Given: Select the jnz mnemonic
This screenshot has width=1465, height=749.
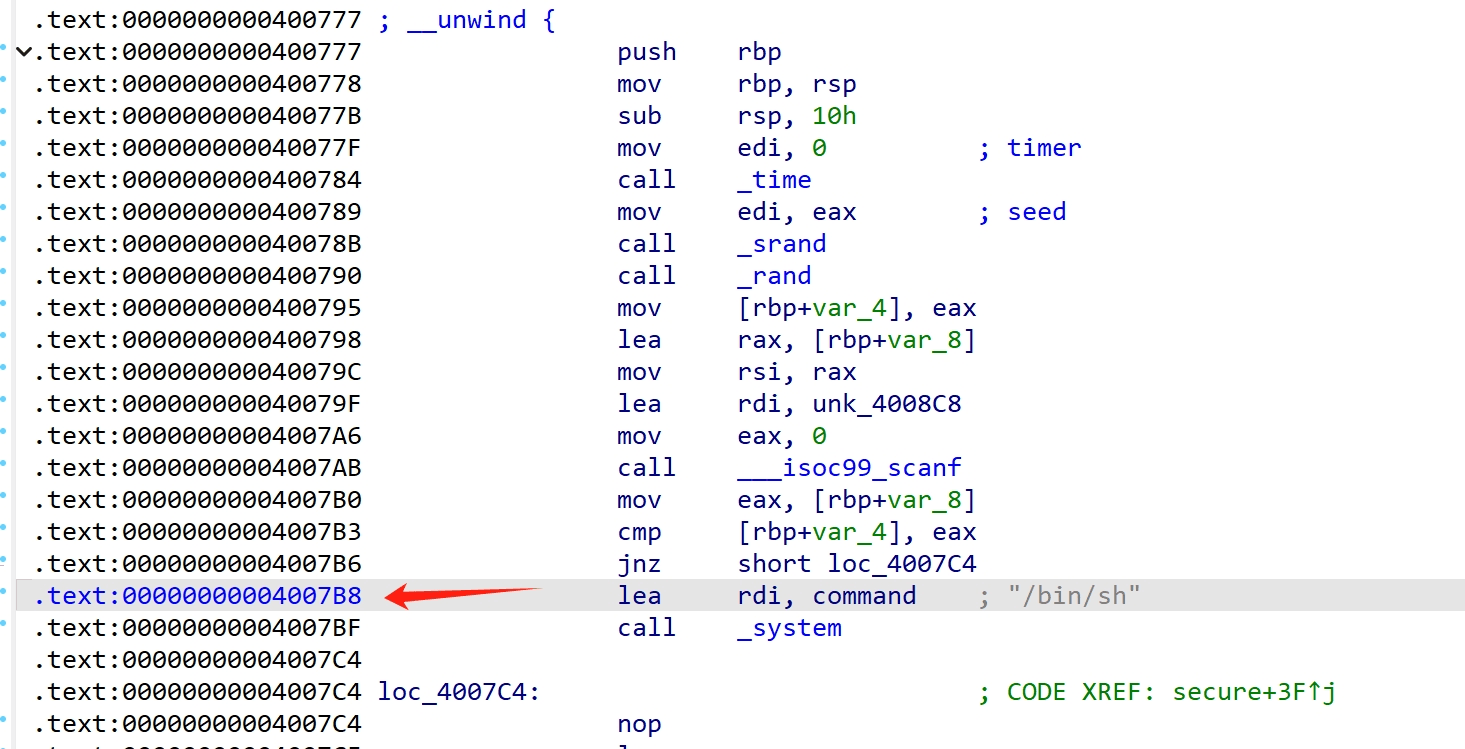Looking at the screenshot, I should [639, 564].
